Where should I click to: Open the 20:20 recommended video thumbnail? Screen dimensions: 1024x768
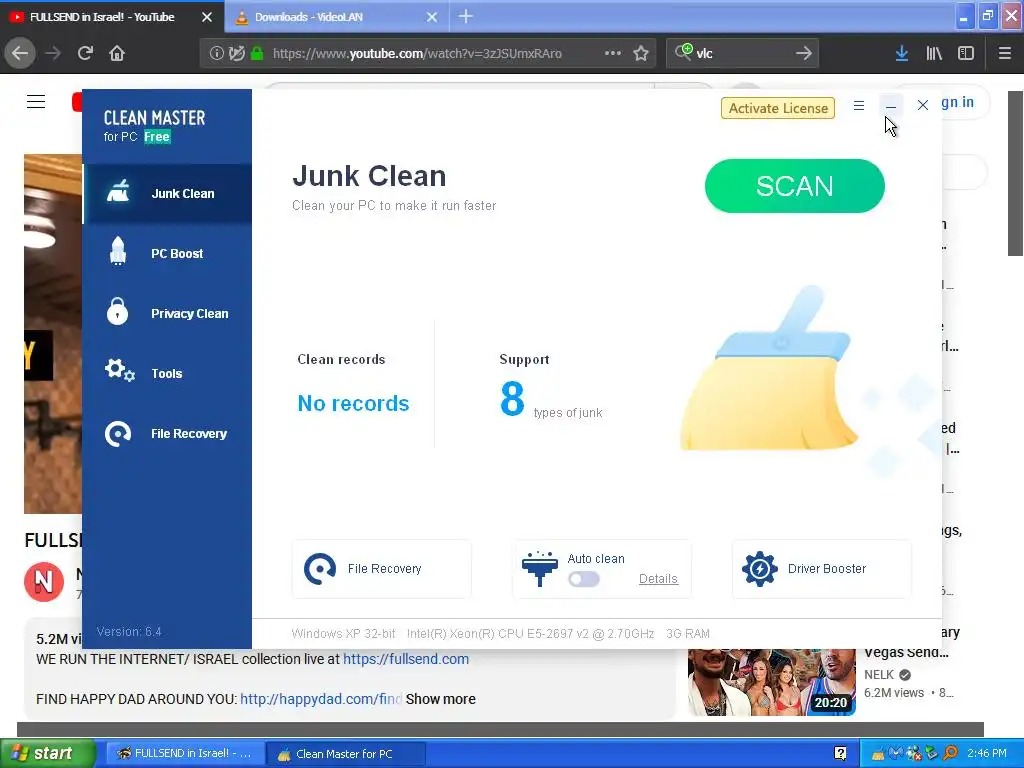[771, 682]
